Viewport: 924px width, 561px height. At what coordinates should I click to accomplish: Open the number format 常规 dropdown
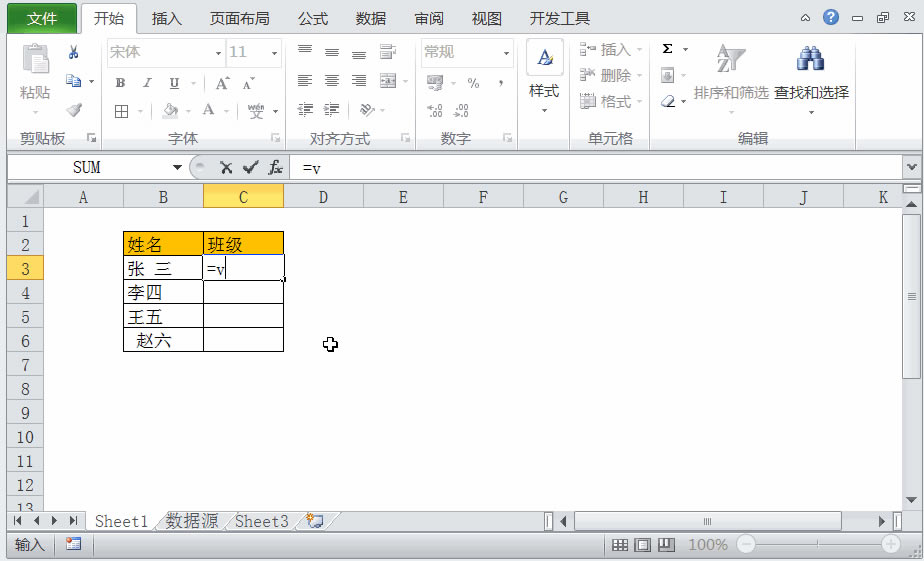click(506, 53)
